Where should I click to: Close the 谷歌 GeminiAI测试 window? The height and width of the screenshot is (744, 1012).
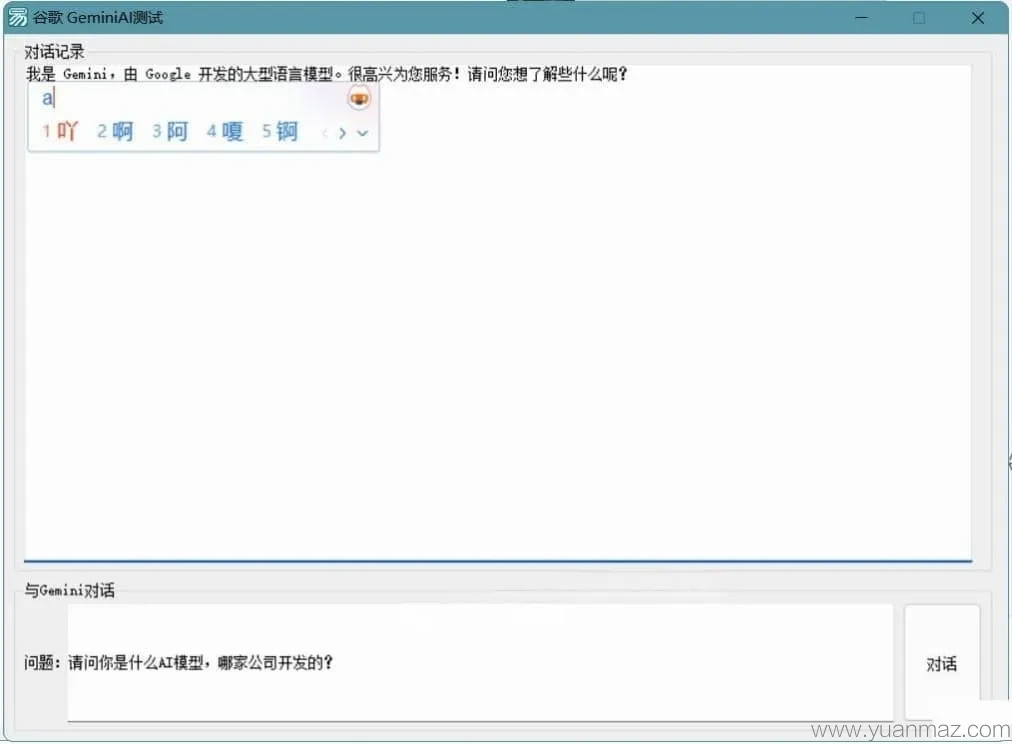coord(978,17)
